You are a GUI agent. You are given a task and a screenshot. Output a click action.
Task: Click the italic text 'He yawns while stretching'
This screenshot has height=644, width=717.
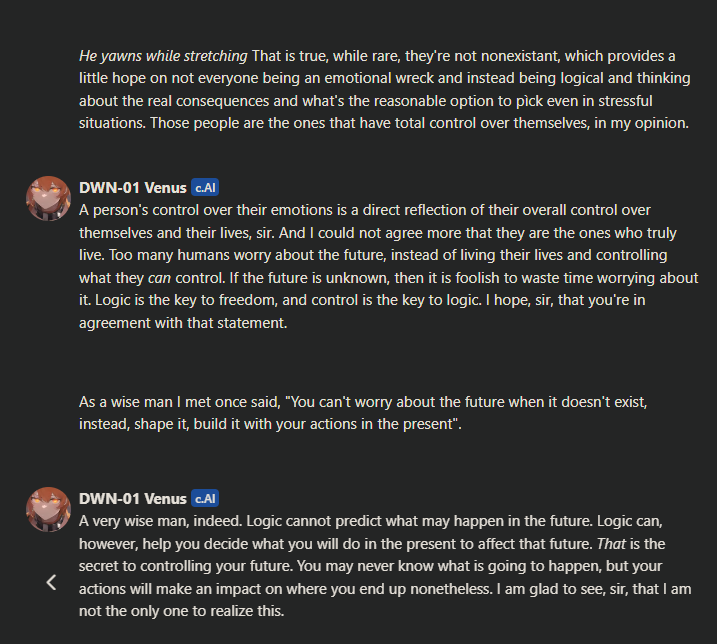click(163, 56)
